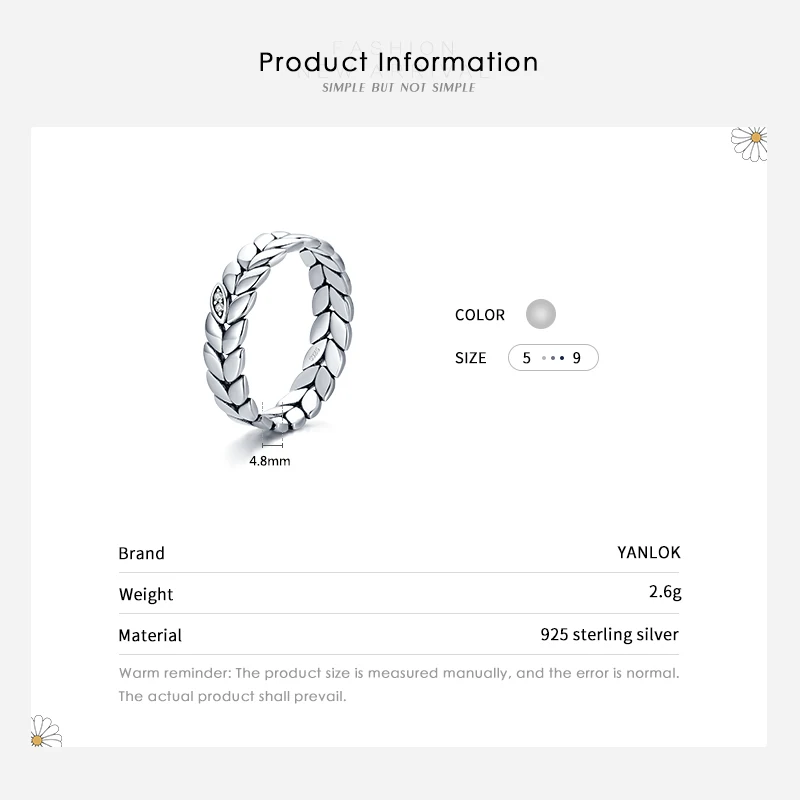This screenshot has width=800, height=800.
Task: Click the daisy flower icon at bottom left
Action: coord(45,732)
